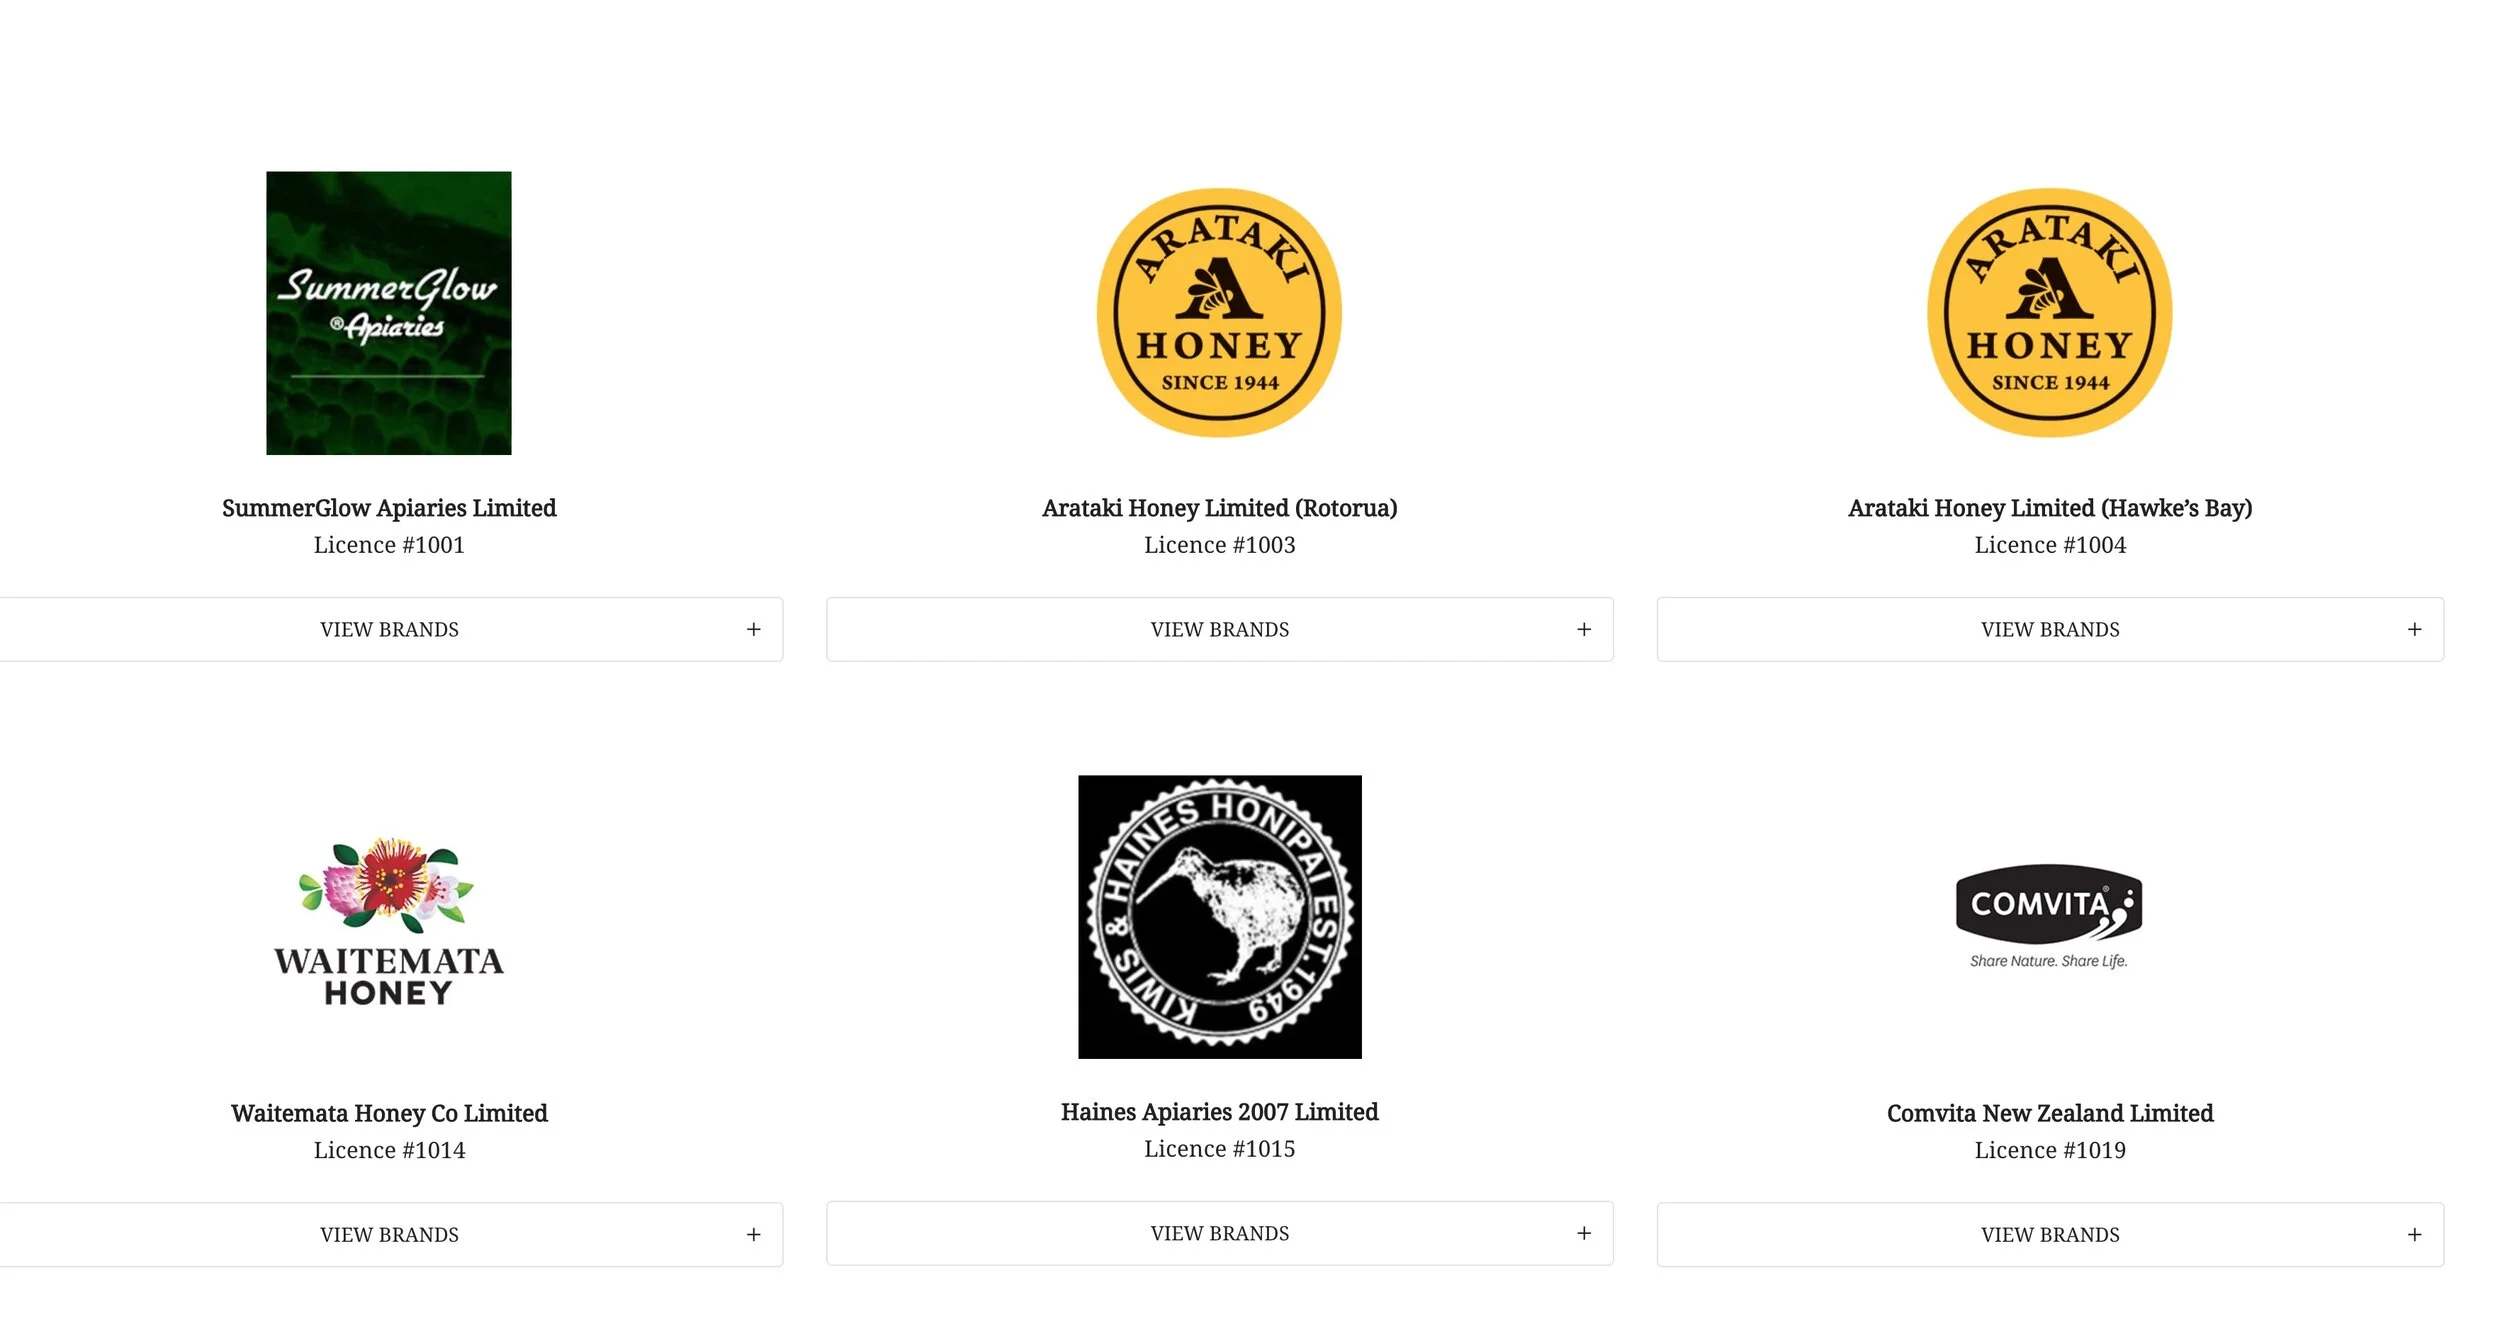Viewport: 2500px width, 1324px height.
Task: Click the Haines Honipai kiwi logo
Action: click(1219, 917)
